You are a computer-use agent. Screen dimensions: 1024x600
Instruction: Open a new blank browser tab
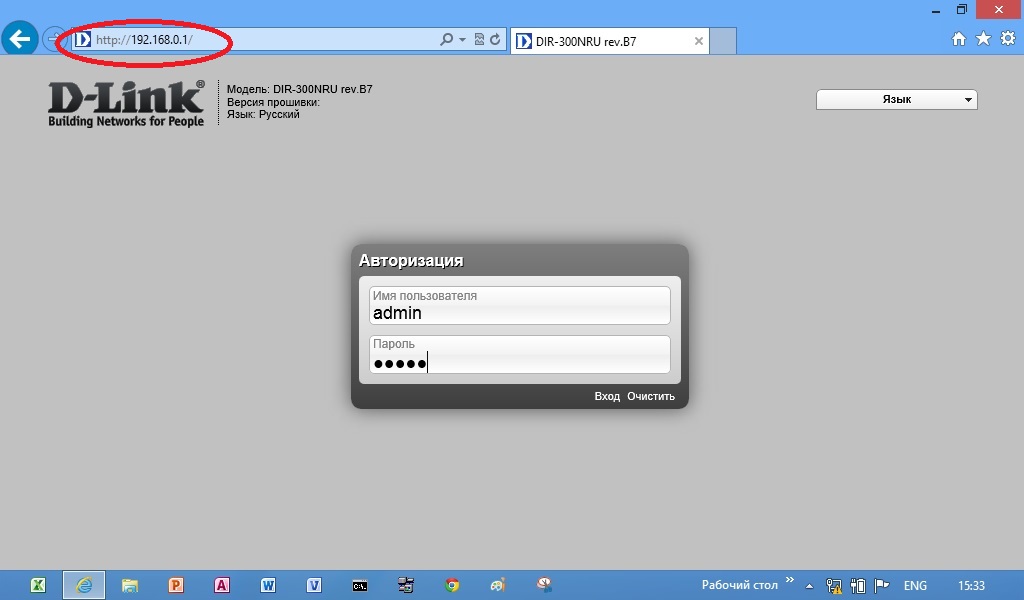click(723, 41)
